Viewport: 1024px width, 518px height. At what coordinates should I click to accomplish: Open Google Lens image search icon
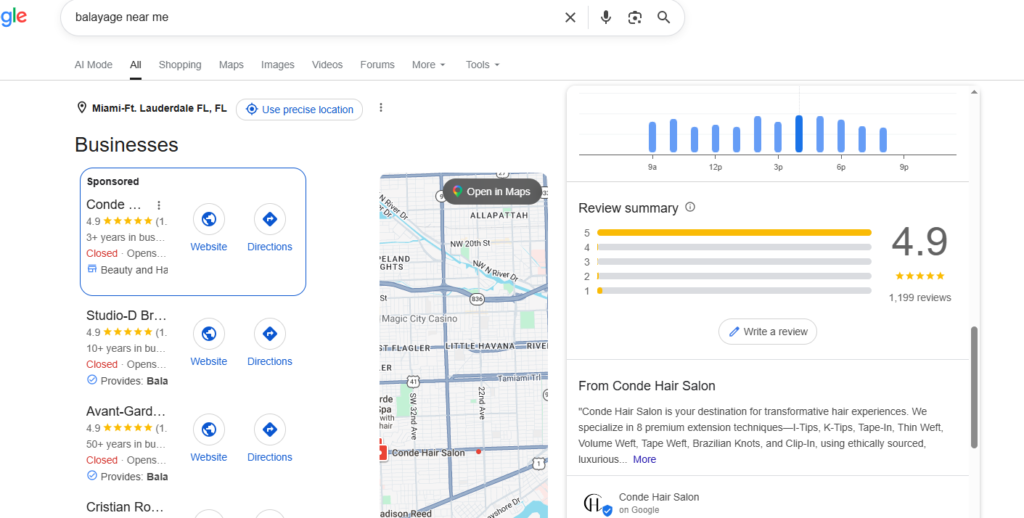pyautogui.click(x=635, y=18)
